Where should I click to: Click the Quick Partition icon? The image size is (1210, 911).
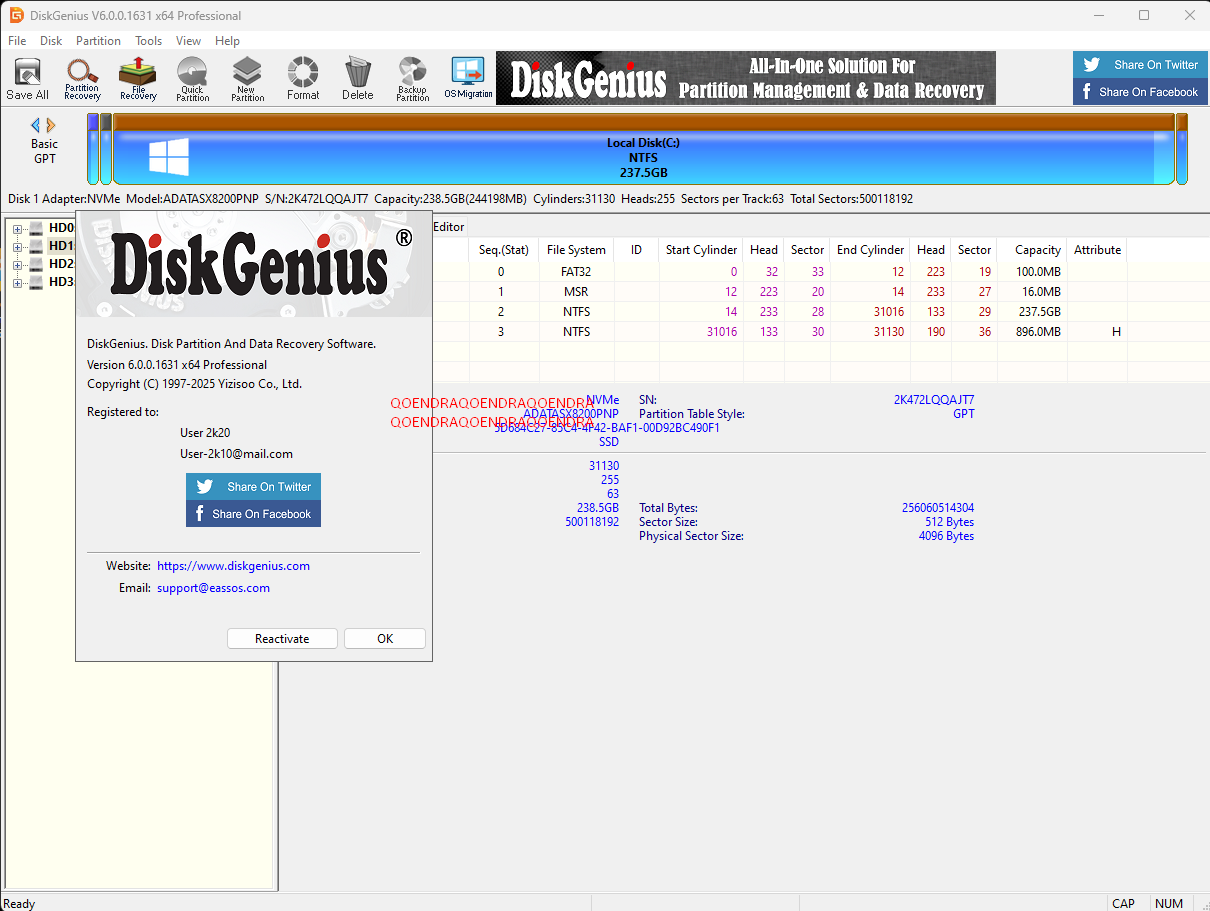point(192,79)
